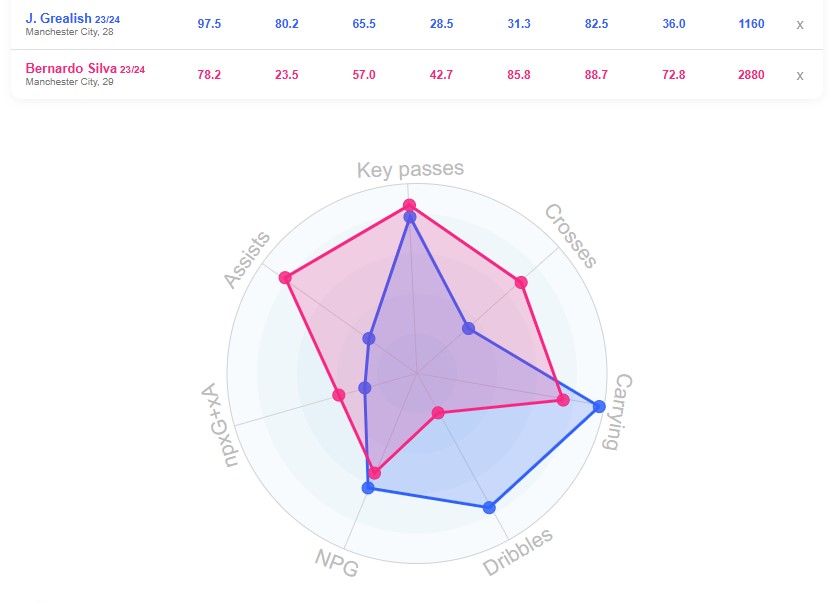Image resolution: width=830 pixels, height=602 pixels.
Task: Open Bernardo Silva player name link
Action: coord(70,69)
